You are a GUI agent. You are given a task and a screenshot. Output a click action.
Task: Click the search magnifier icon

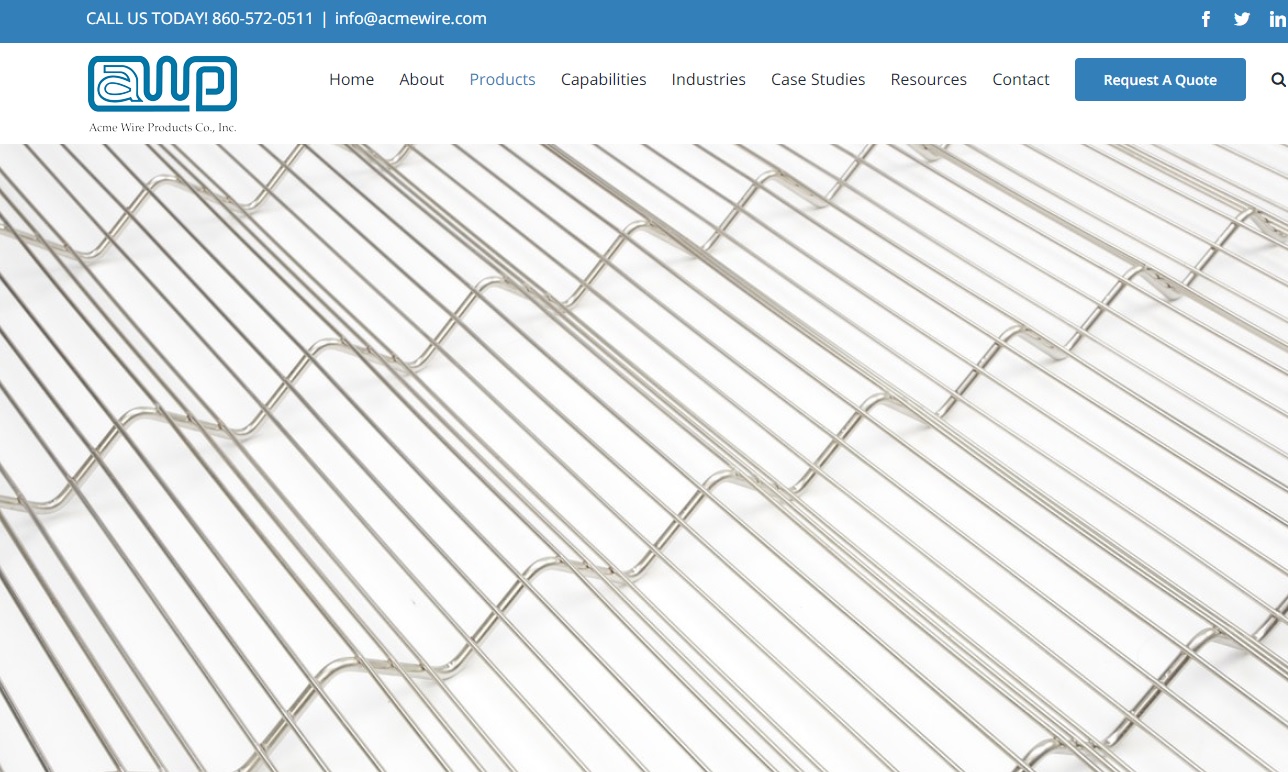1278,80
